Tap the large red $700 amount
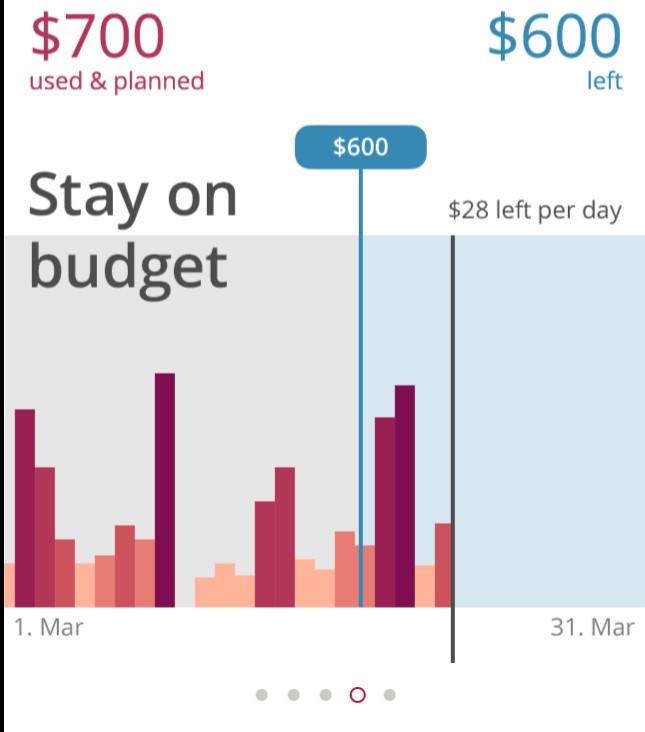The image size is (645, 732). (x=97, y=37)
